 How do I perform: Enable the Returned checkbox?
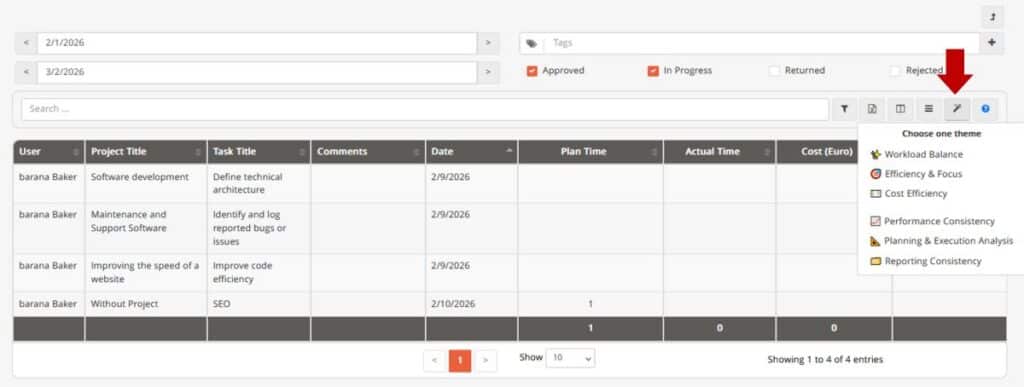pos(775,71)
